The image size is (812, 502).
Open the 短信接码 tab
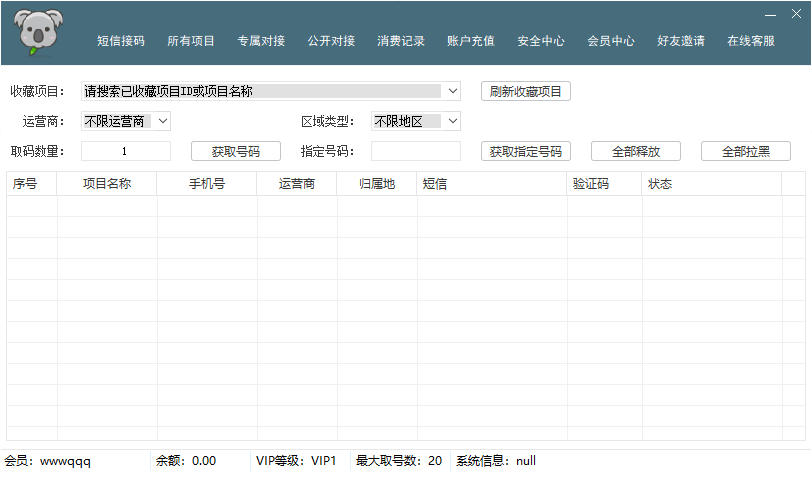[121, 41]
